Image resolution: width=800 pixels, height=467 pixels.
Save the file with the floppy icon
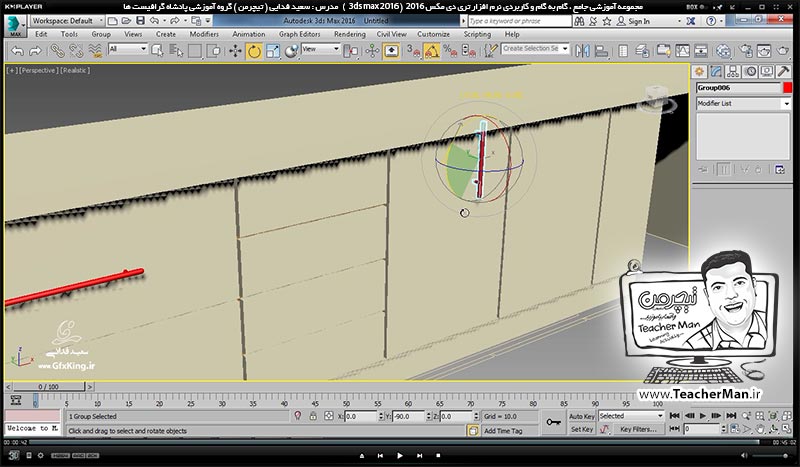coord(140,21)
